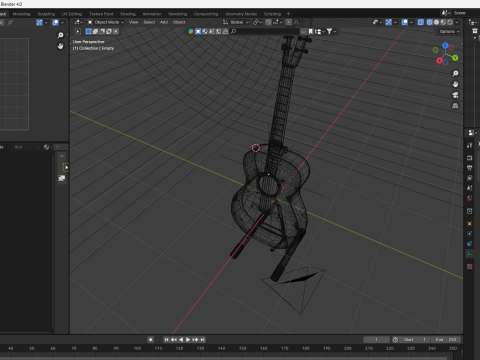Click the zoom icon in the left image editor

point(60,35)
